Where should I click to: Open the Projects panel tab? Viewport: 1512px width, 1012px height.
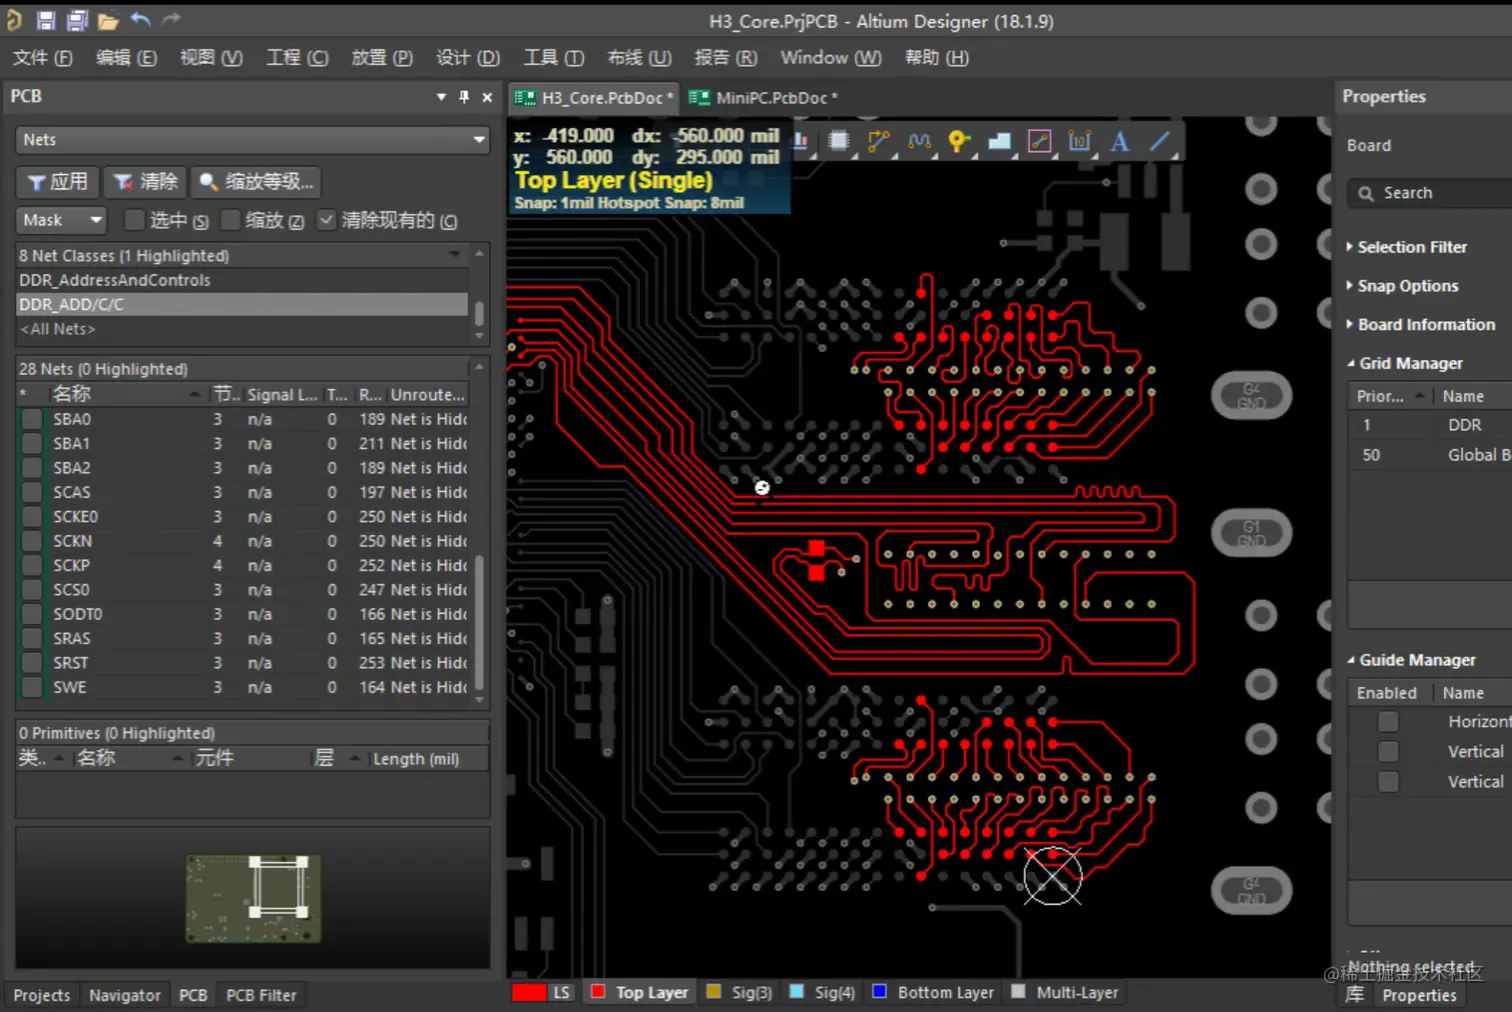point(42,995)
